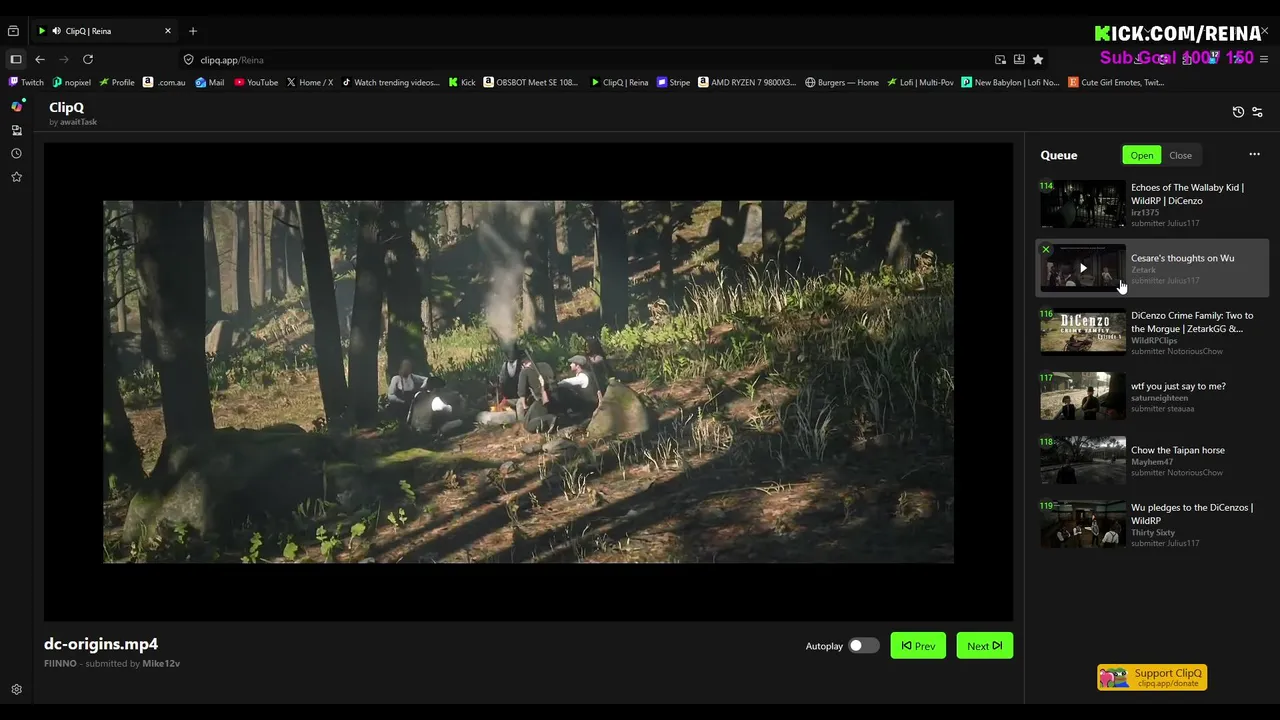Select the ClipQ | Reina browser tab
1280x720 pixels.
104,31
